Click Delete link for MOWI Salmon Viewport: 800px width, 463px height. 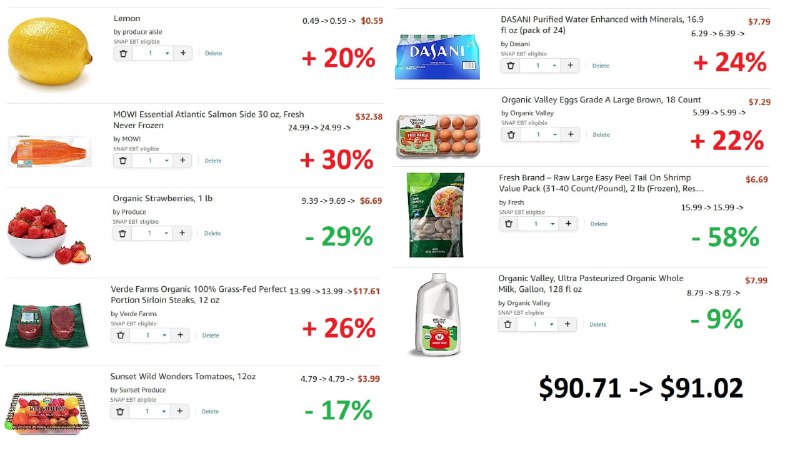[x=213, y=161]
